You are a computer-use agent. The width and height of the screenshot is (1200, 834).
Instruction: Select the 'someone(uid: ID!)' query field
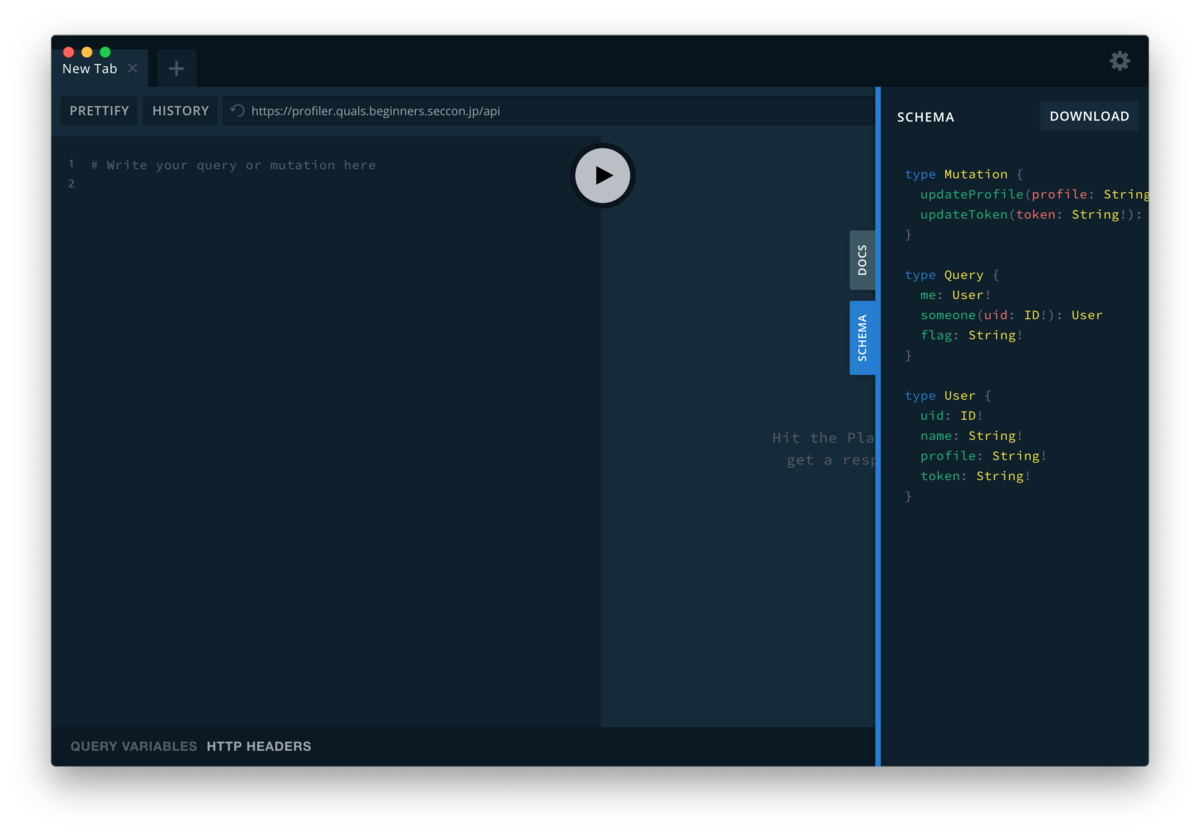[x=1011, y=315]
